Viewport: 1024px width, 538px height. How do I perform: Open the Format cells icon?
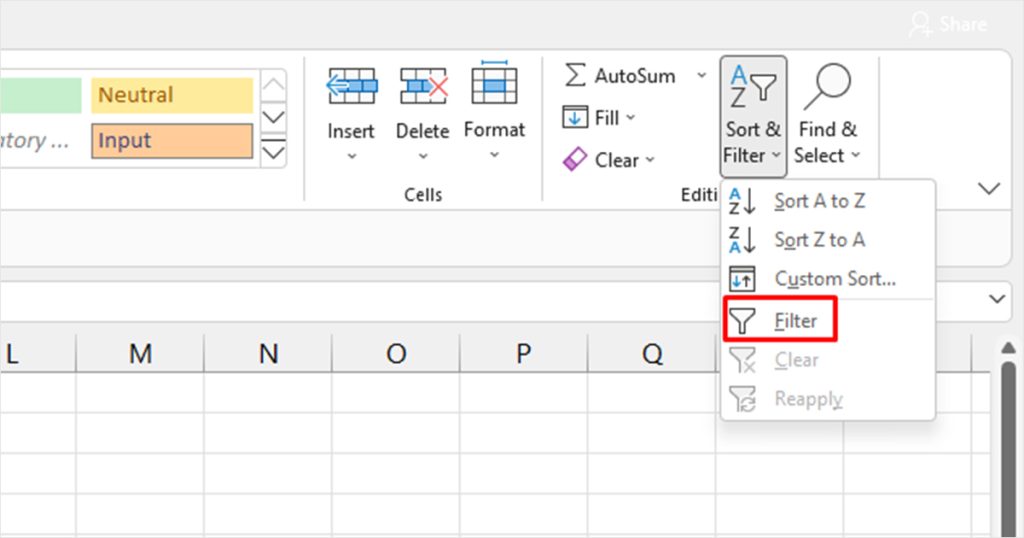coord(494,86)
